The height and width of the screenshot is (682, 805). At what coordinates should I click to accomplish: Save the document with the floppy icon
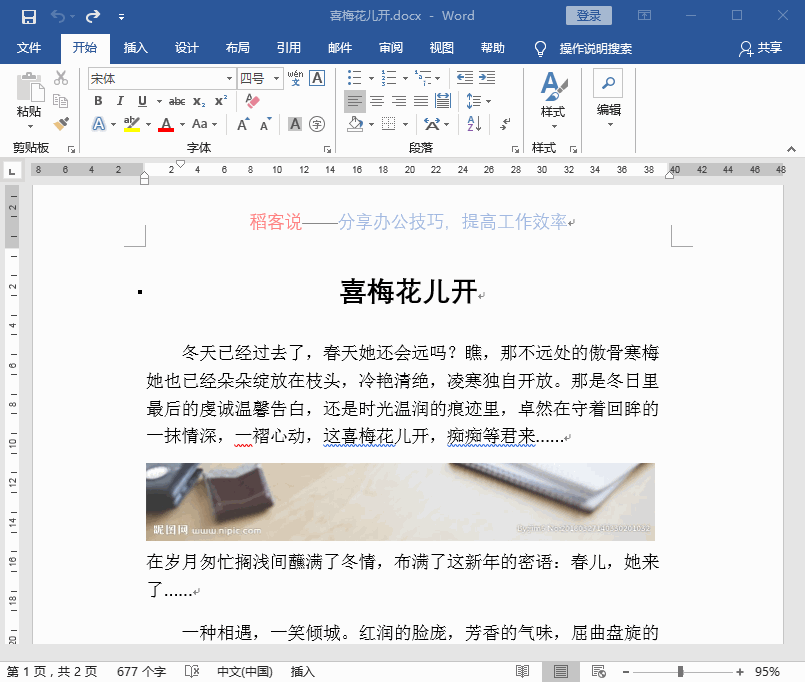point(29,16)
